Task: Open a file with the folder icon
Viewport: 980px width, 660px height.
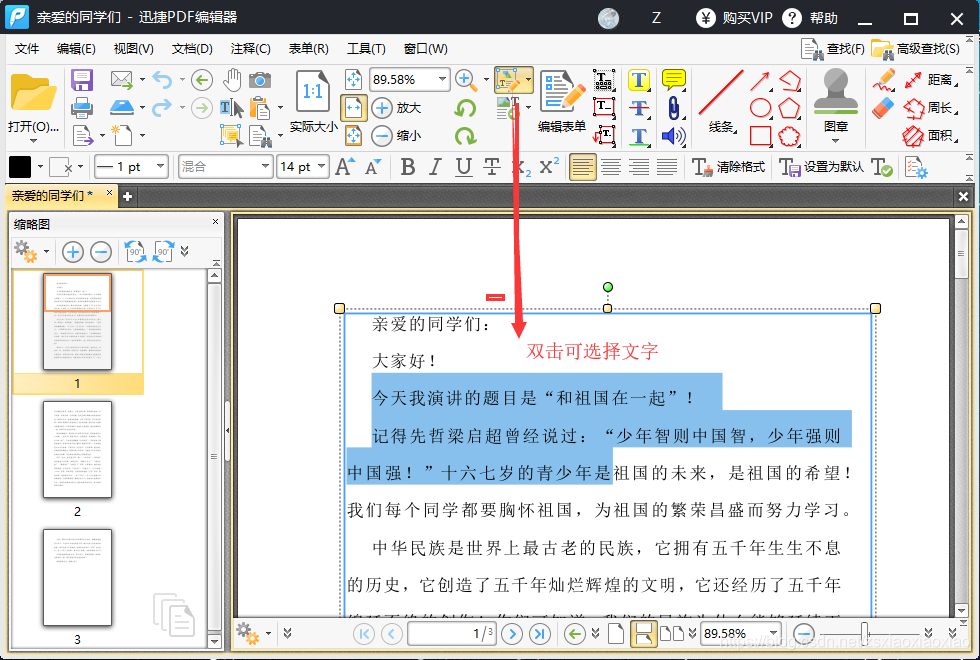Action: click(x=33, y=93)
